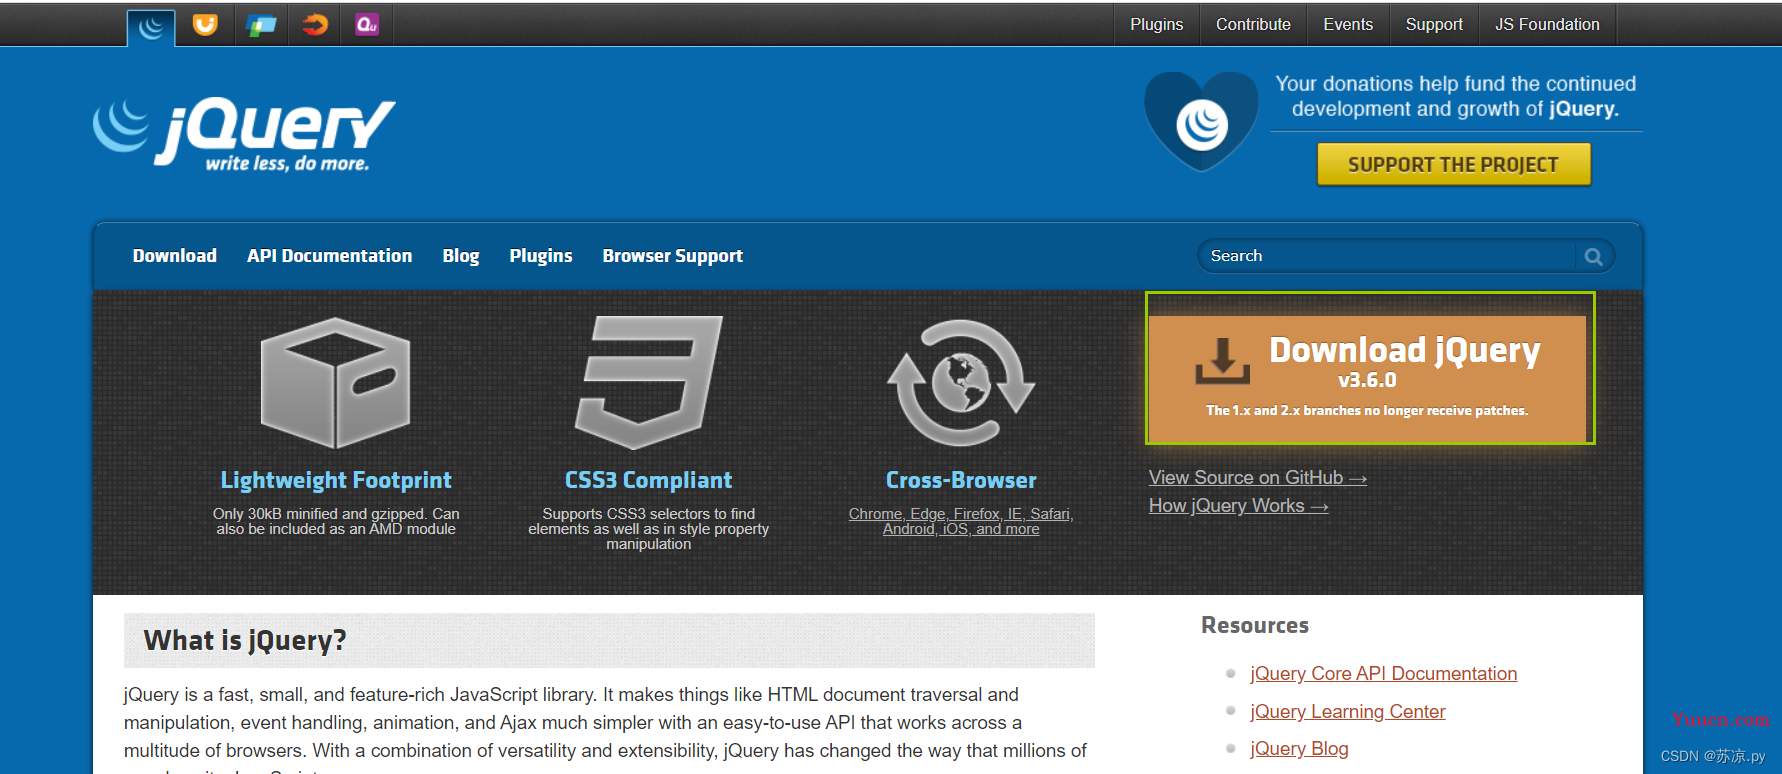Click the search magnifier icon
Viewport: 1782px width, 774px height.
coord(1593,257)
